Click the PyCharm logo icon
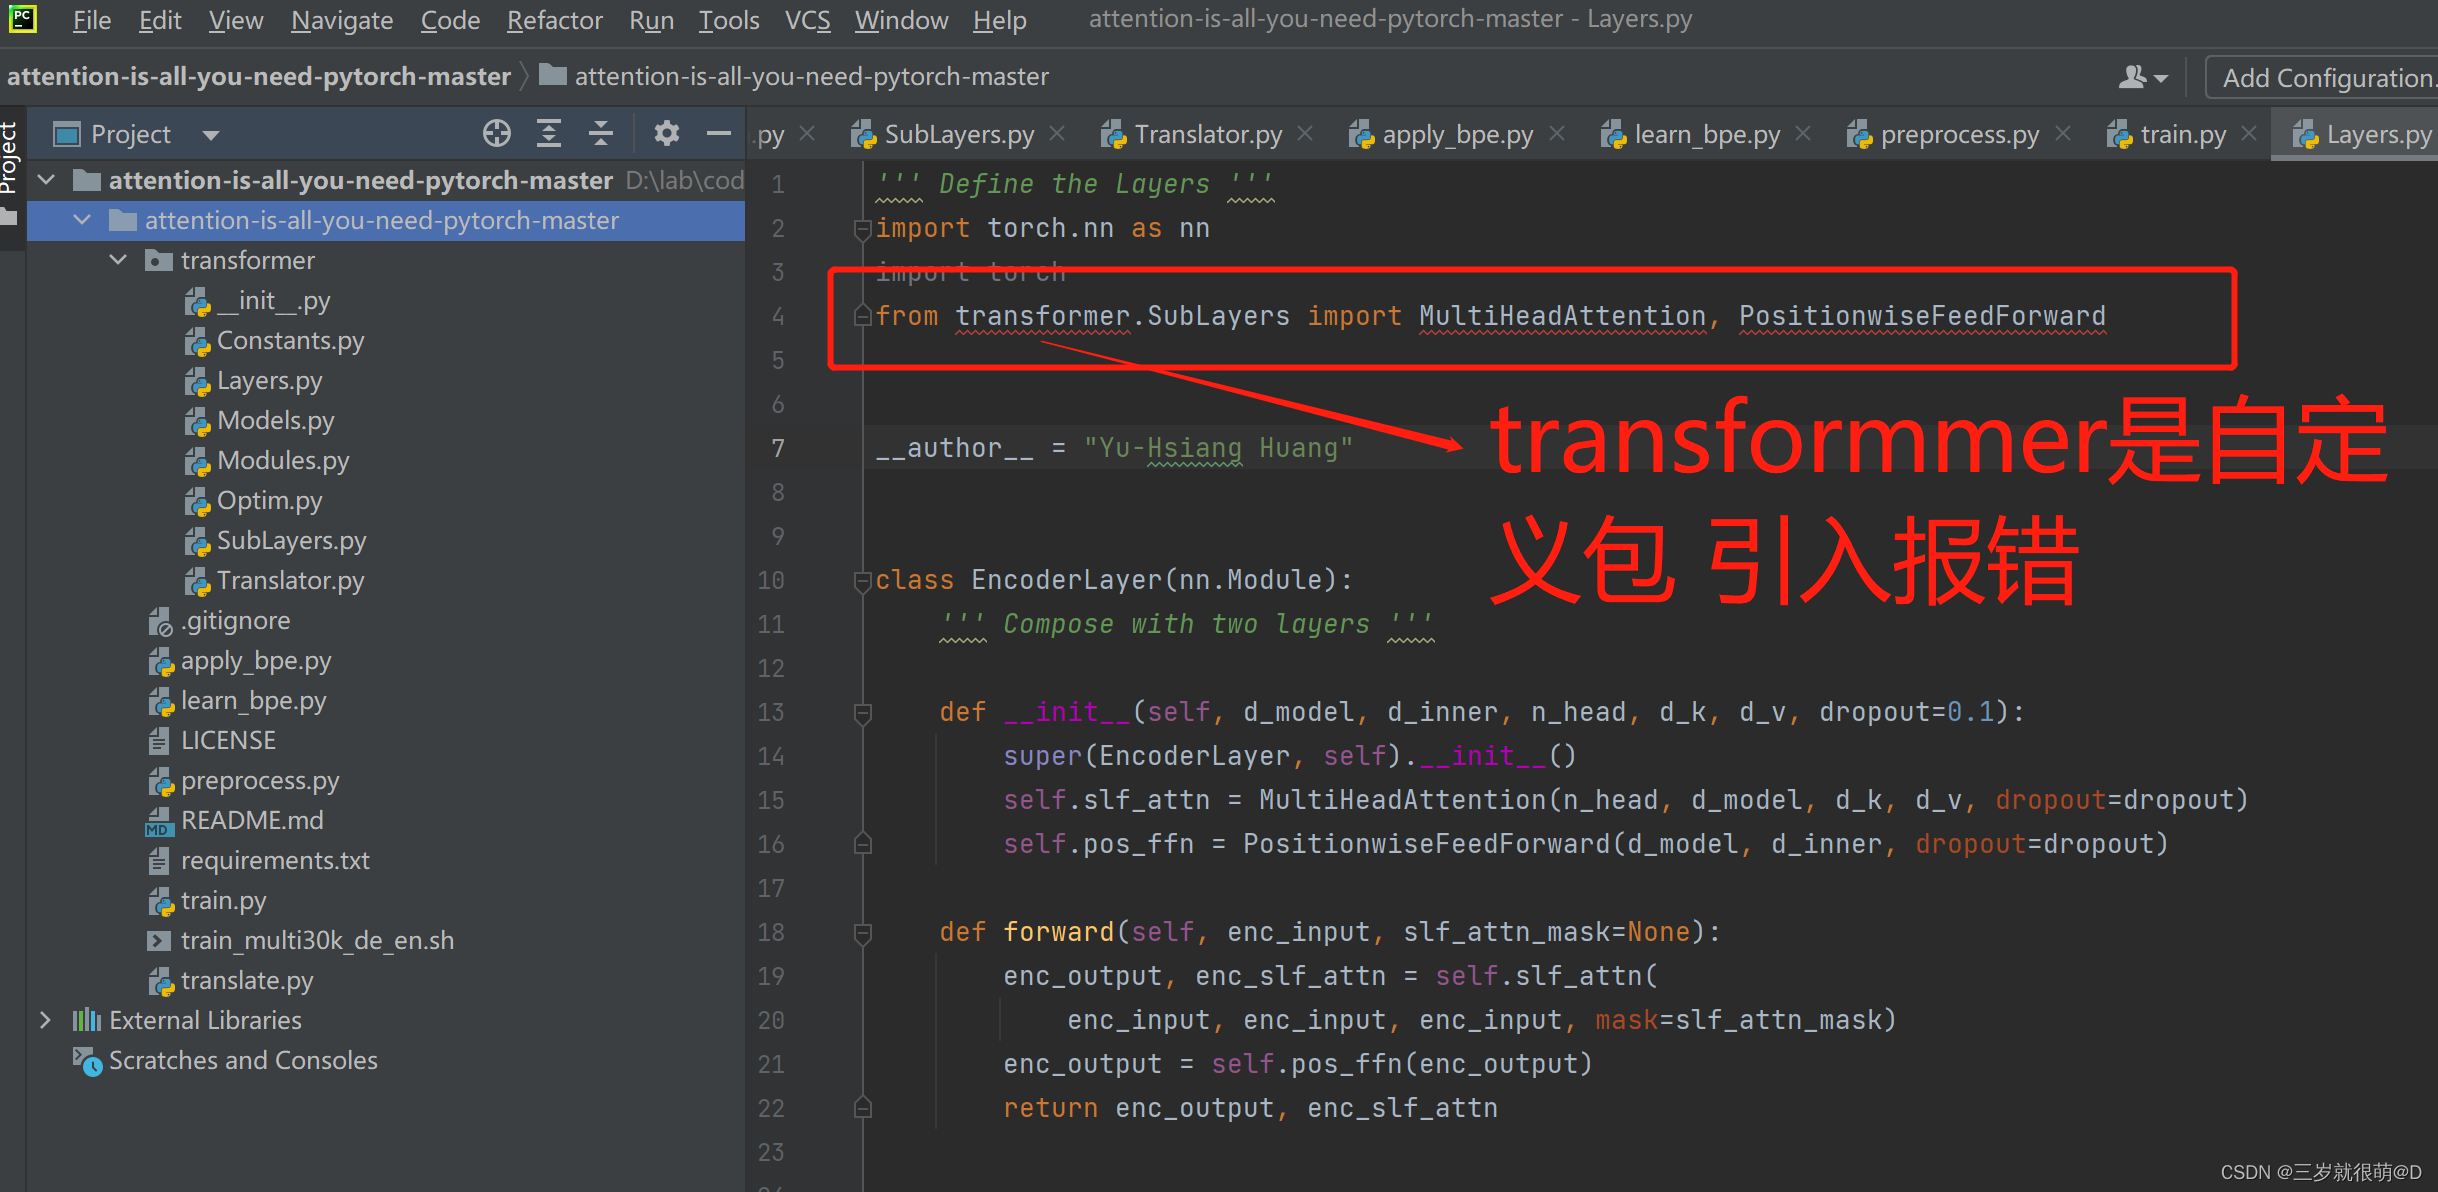Screen dimensions: 2438x1192 [x=22, y=19]
